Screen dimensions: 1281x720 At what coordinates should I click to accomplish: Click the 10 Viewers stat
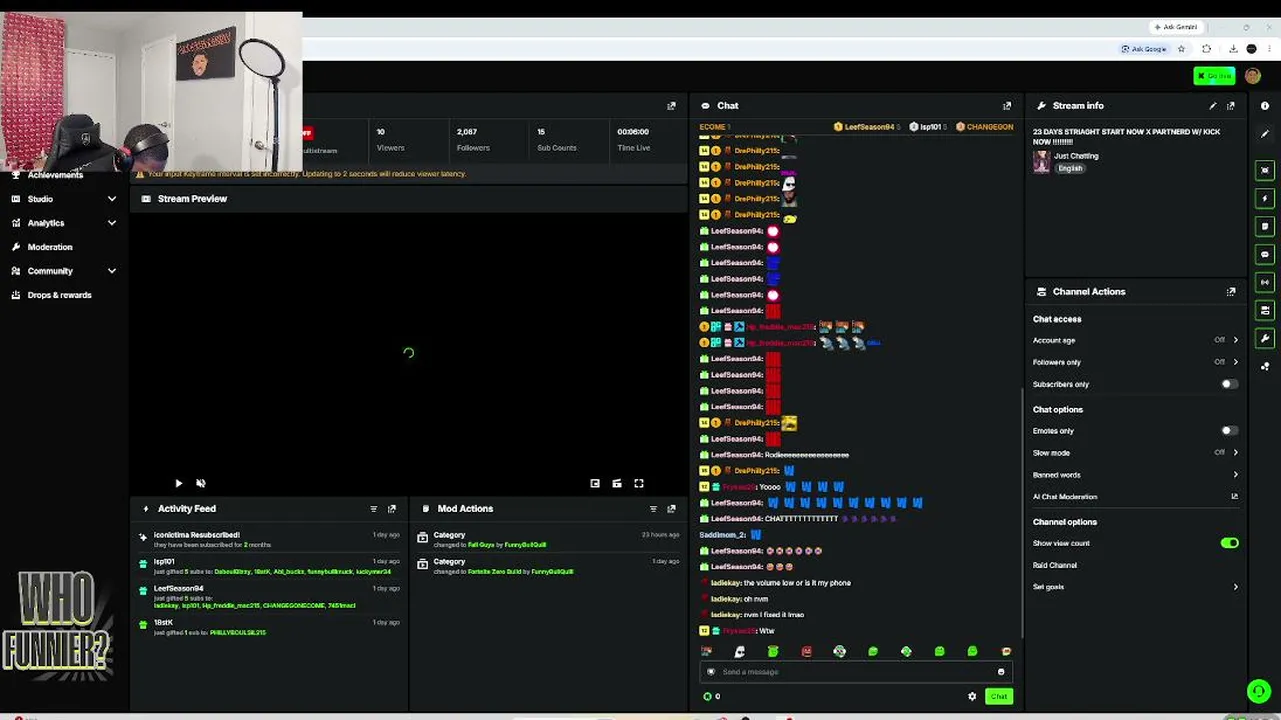pyautogui.click(x=390, y=139)
